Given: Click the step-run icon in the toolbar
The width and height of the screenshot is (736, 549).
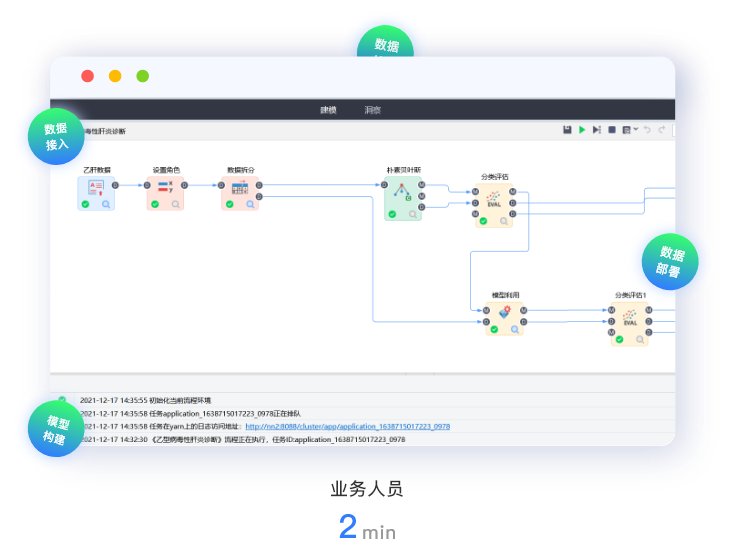Looking at the screenshot, I should tap(597, 130).
